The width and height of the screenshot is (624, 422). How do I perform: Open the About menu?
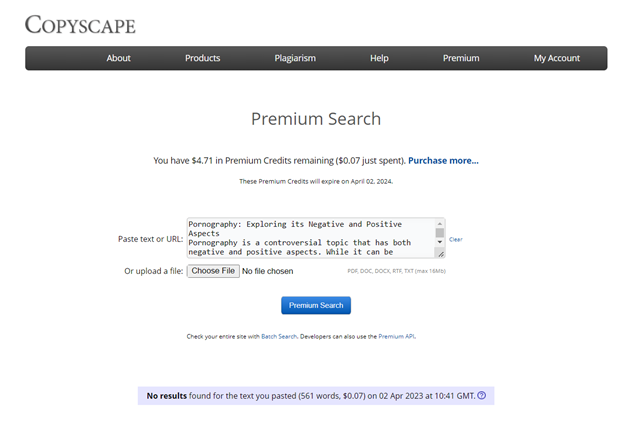click(118, 58)
